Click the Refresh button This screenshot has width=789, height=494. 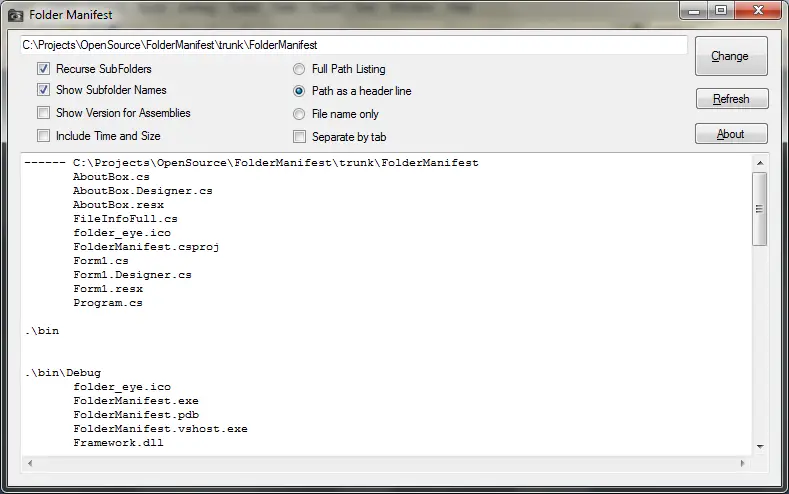point(732,99)
